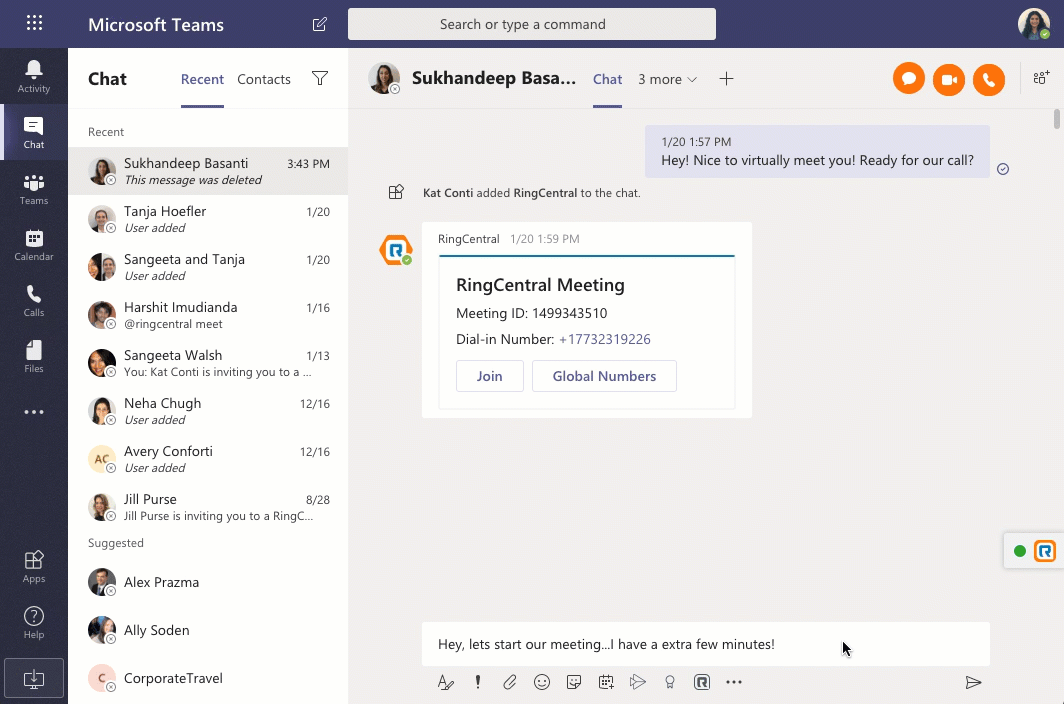Toggle set delivery options with the exclamation icon

click(x=478, y=681)
